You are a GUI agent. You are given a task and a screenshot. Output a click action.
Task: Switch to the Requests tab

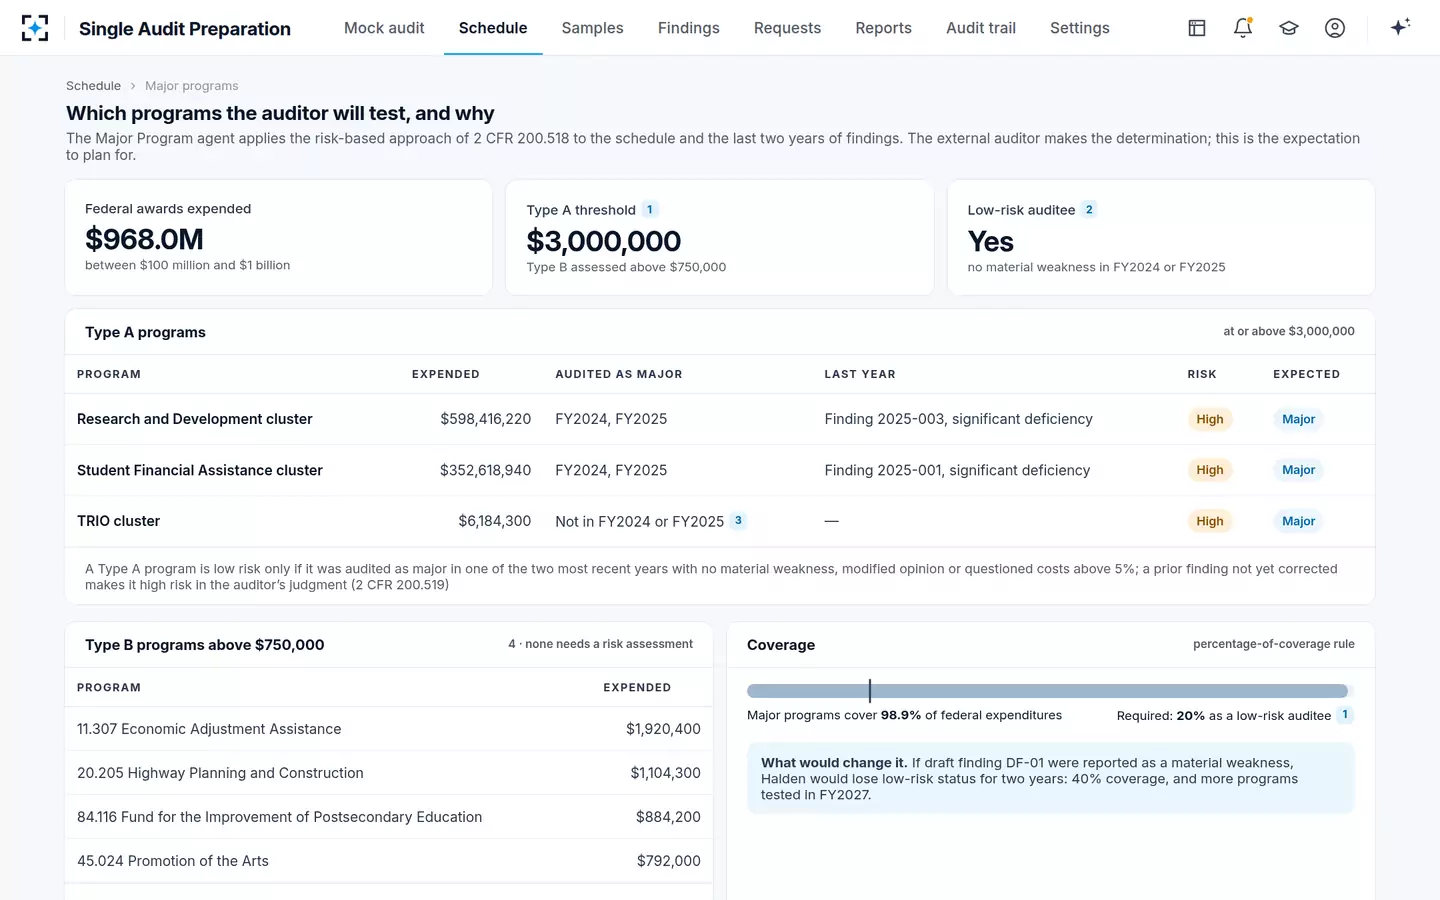(x=787, y=28)
